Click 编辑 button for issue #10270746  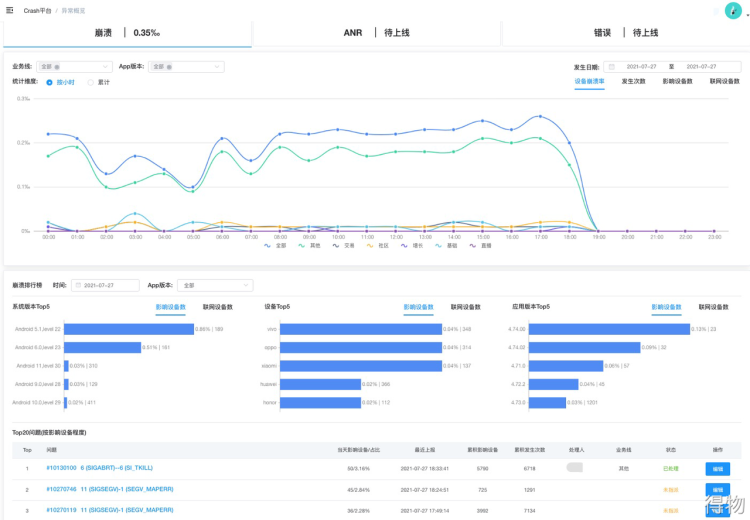pos(718,488)
